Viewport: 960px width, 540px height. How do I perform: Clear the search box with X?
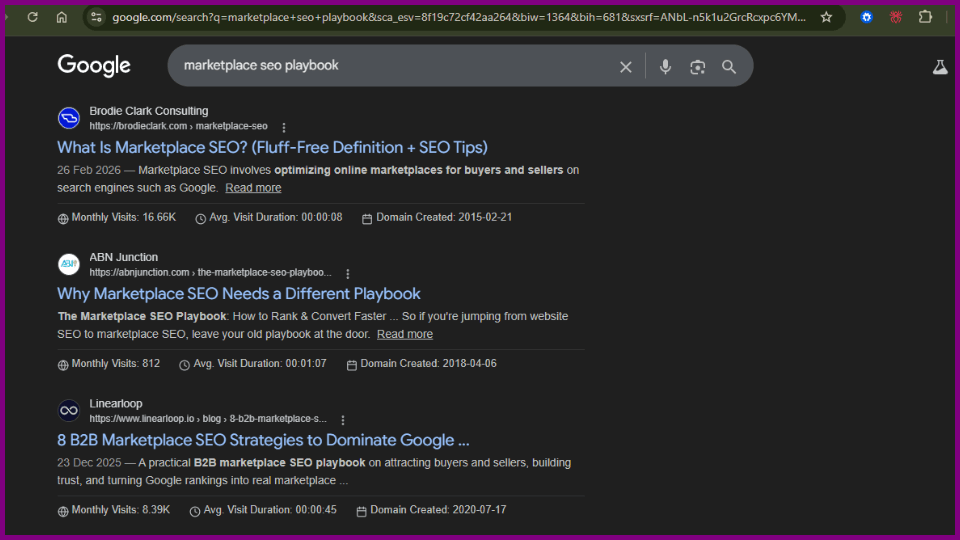tap(625, 67)
